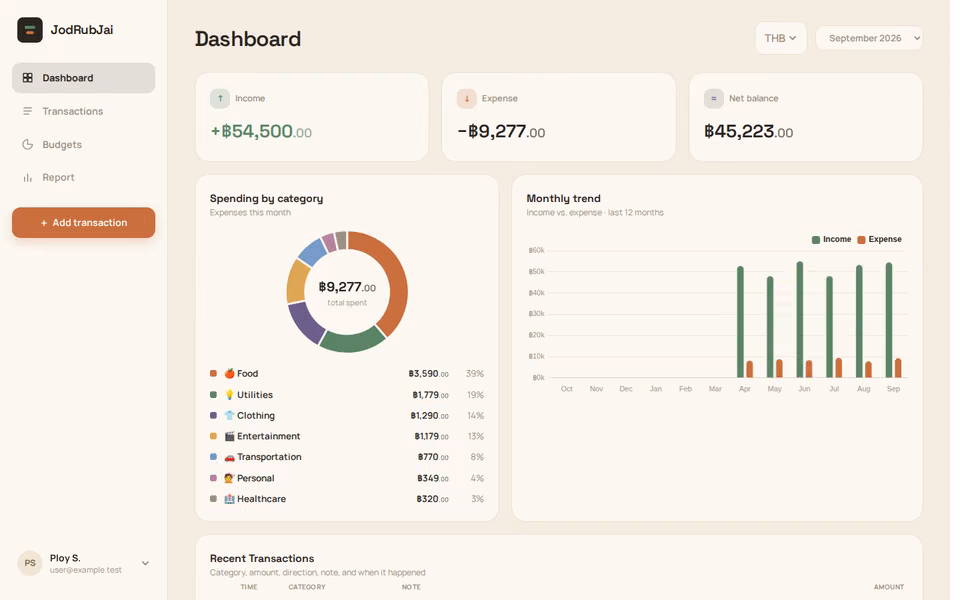Screen dimensions: 960x600
Task: Toggle the Expense series in chart legend
Action: [x=879, y=239]
